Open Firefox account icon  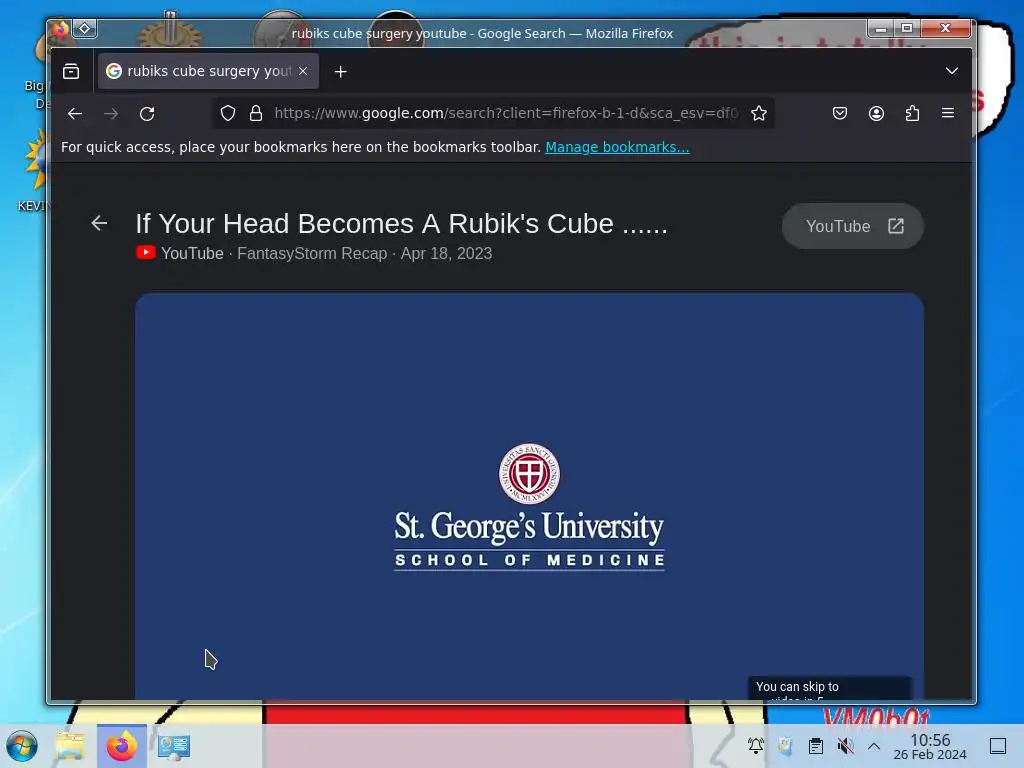tap(876, 114)
